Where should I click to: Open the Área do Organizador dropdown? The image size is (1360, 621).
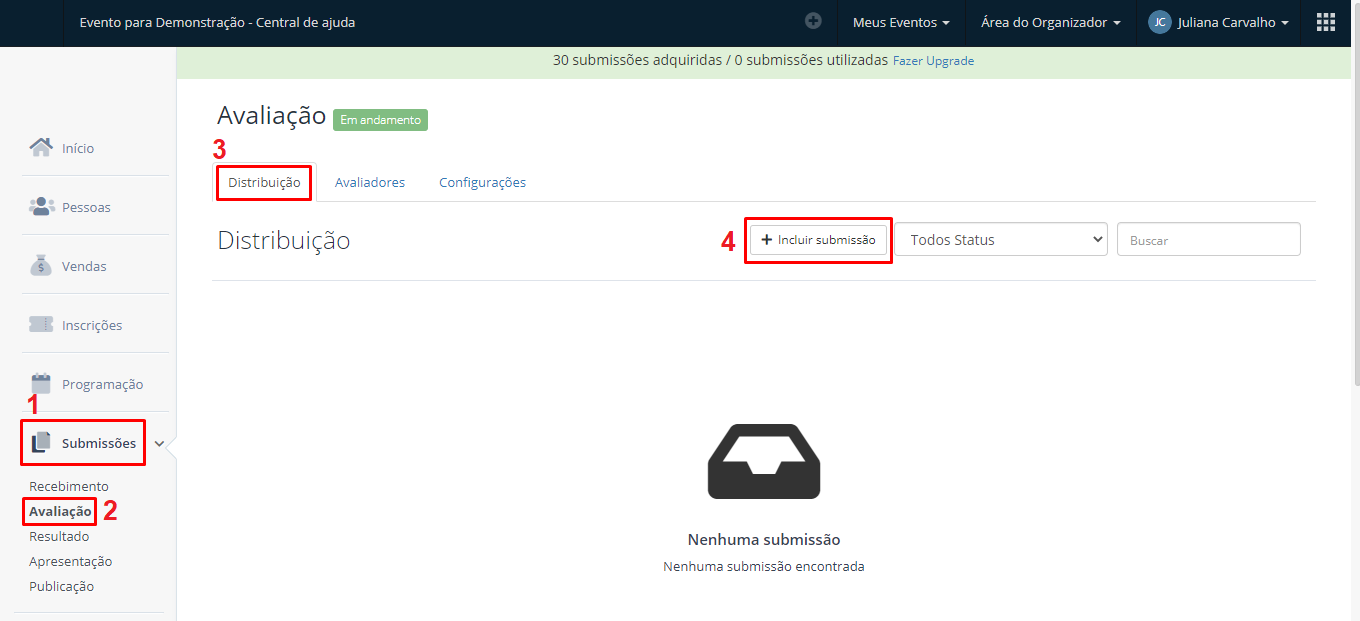[1050, 22]
